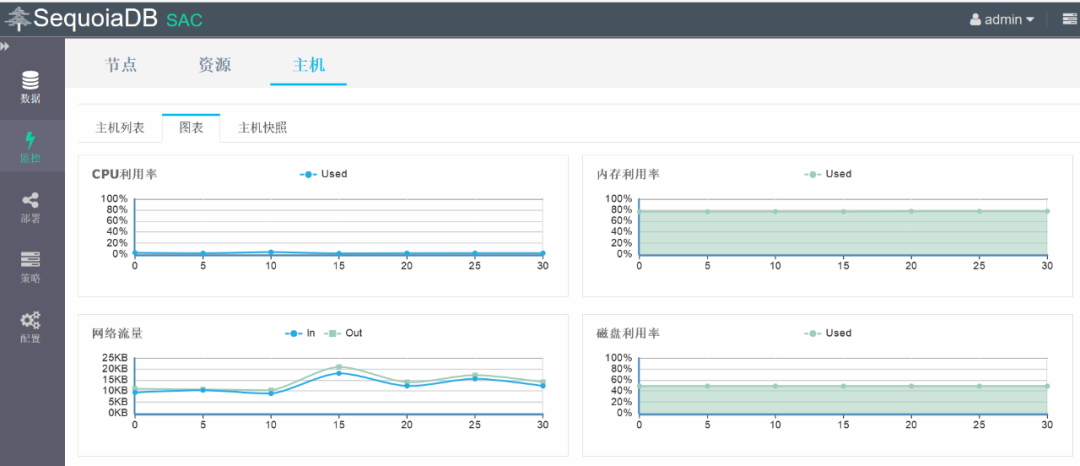Expand the sidebar with double-arrow icon
The width and height of the screenshot is (1080, 466).
point(5,46)
